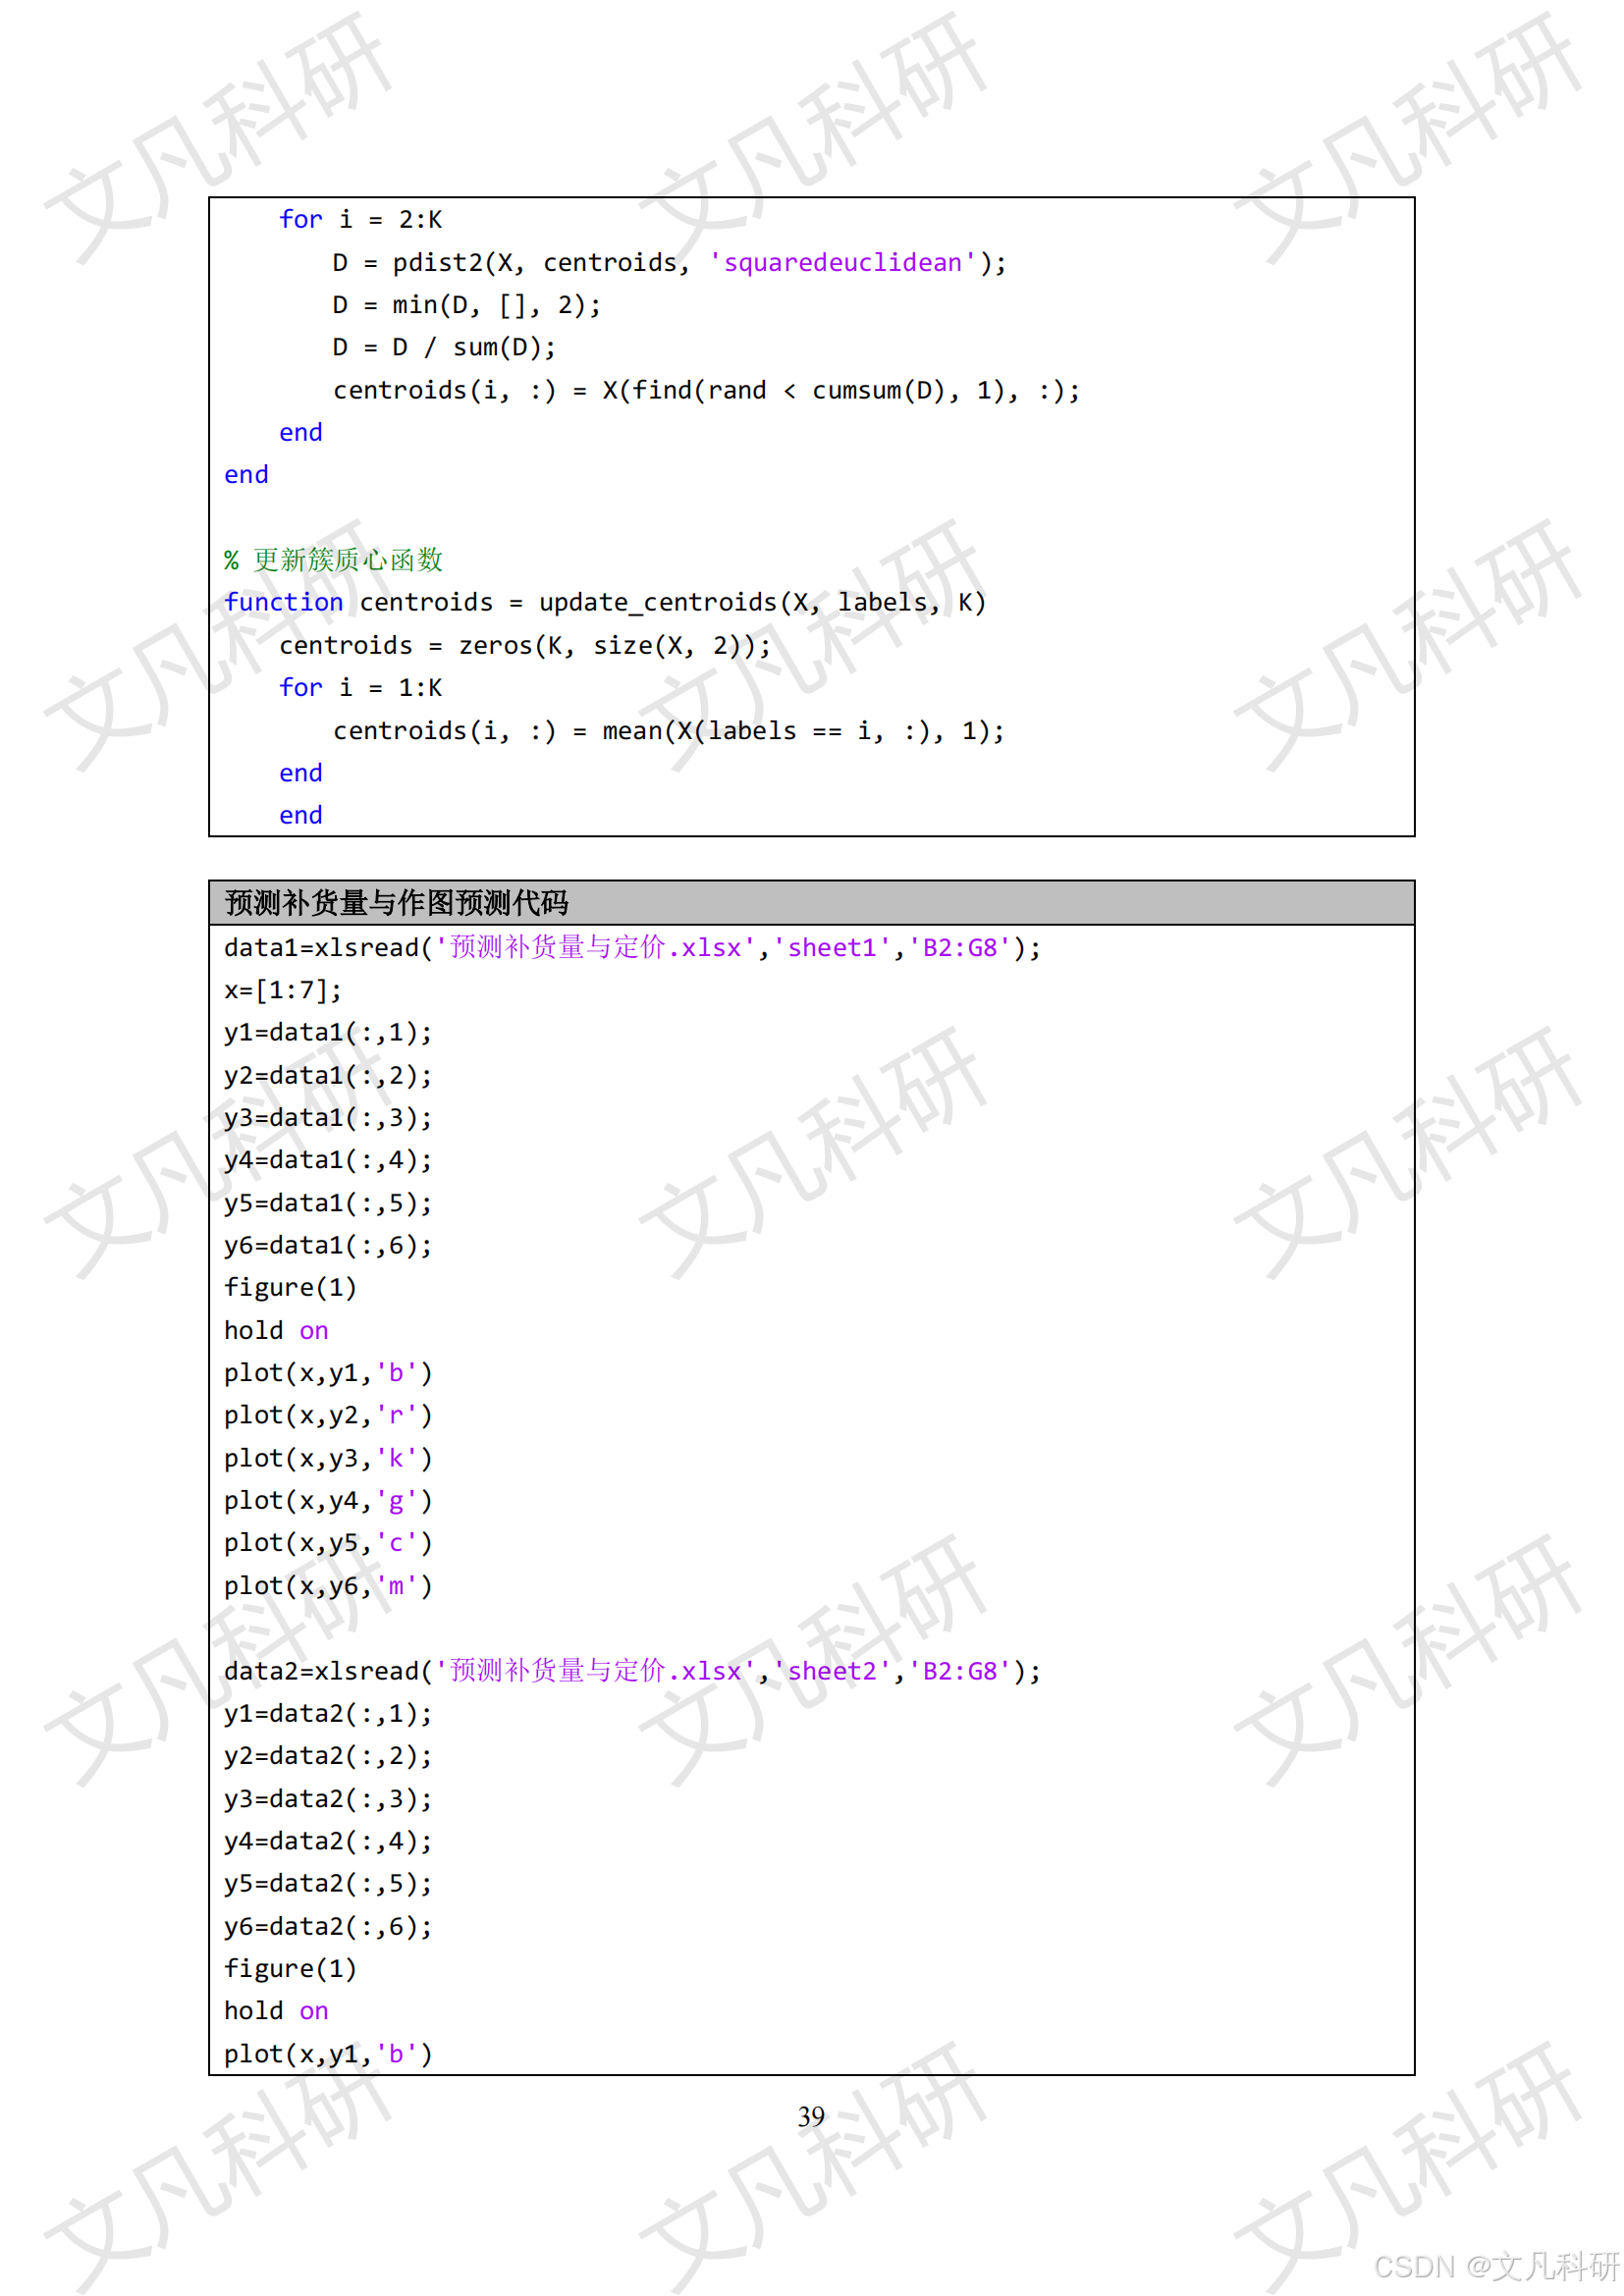This screenshot has height=2296, width=1624.
Task: Click the line "for i = 2:K"
Action: point(360,219)
